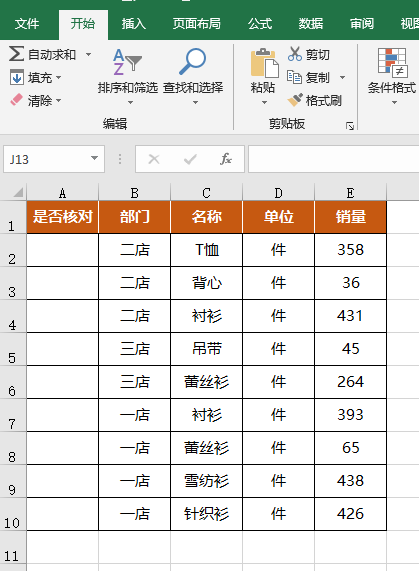Screen dimensions: 419x571
Task: Click the 粘贴 paste clipboard icon
Action: pos(265,63)
